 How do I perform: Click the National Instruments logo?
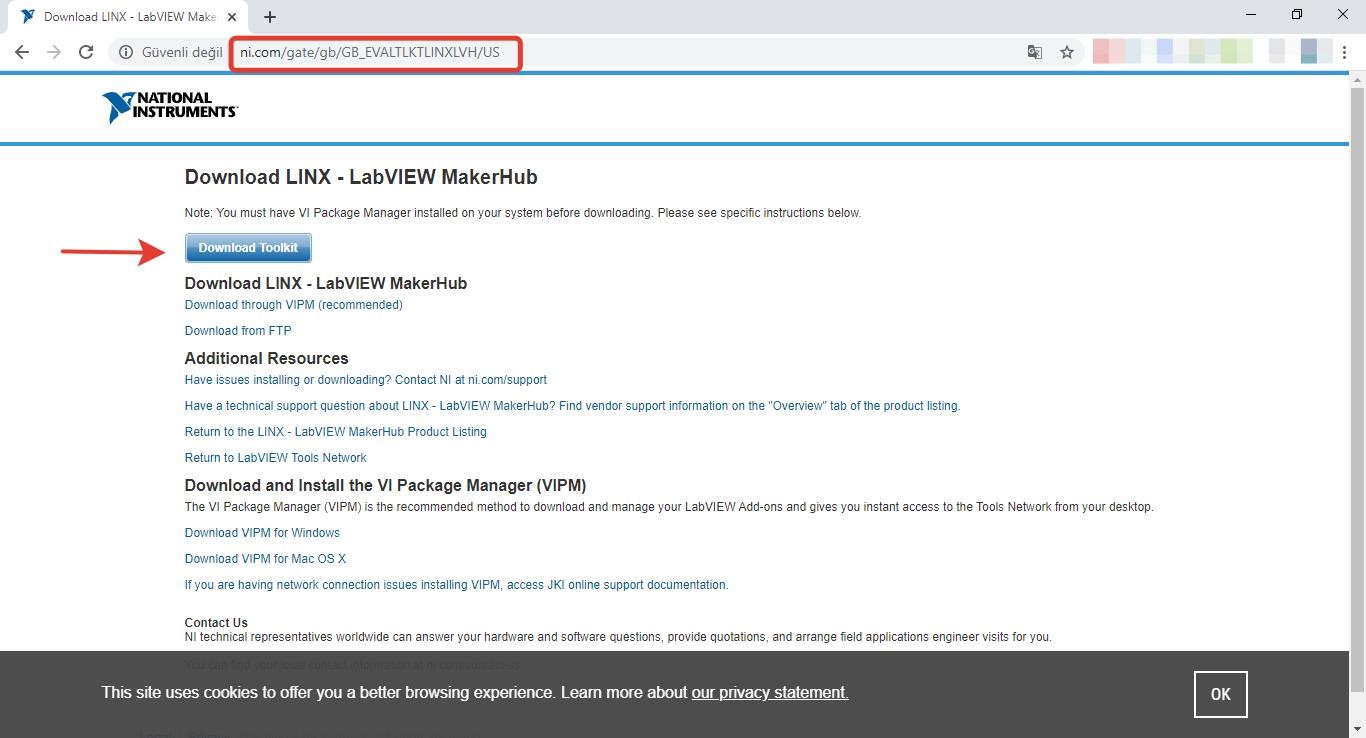coord(170,107)
